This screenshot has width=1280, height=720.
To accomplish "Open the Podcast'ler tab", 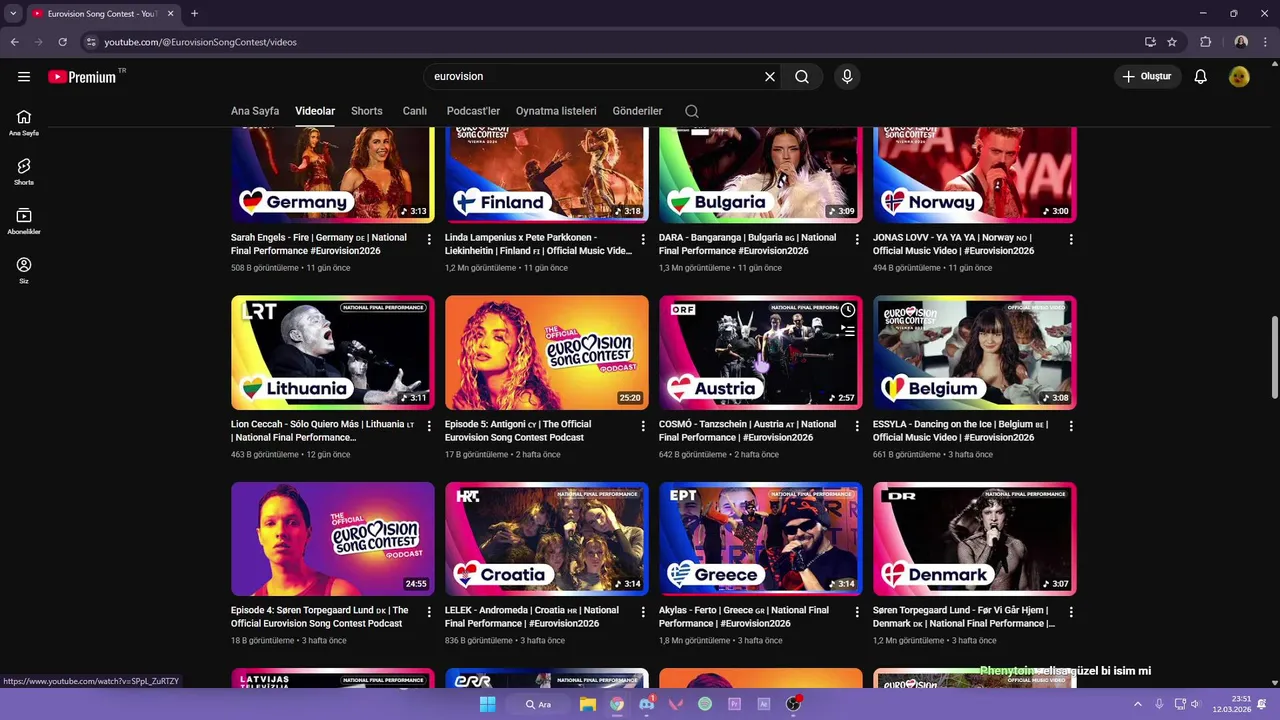I will [473, 111].
